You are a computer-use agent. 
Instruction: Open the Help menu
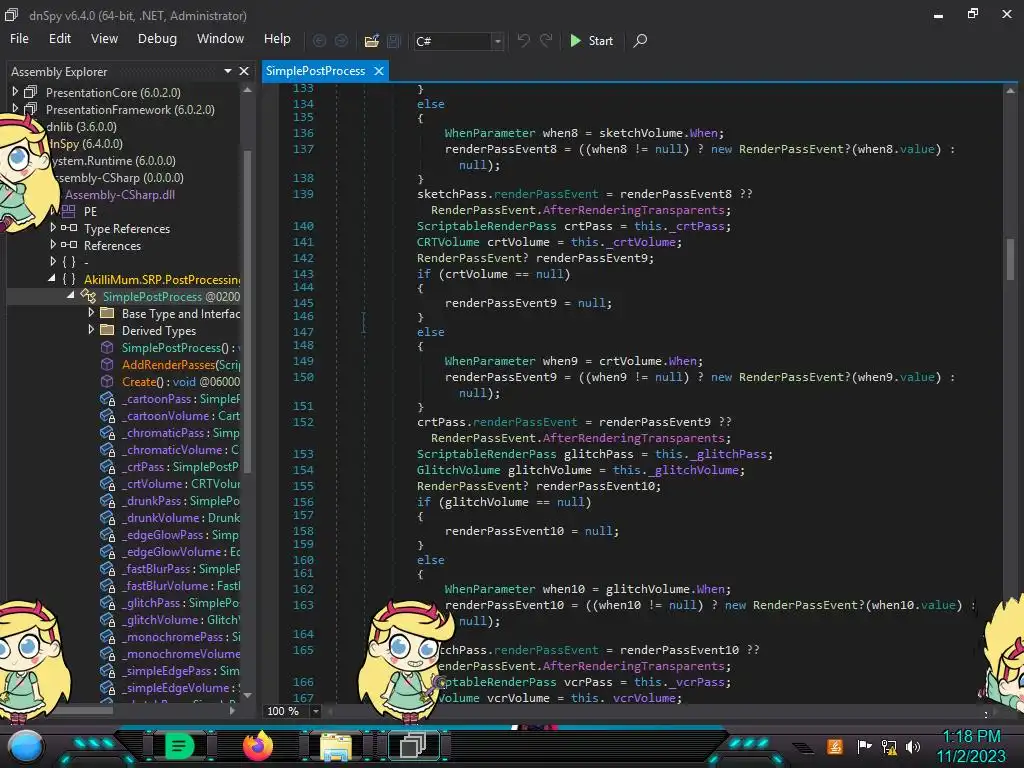point(277,39)
